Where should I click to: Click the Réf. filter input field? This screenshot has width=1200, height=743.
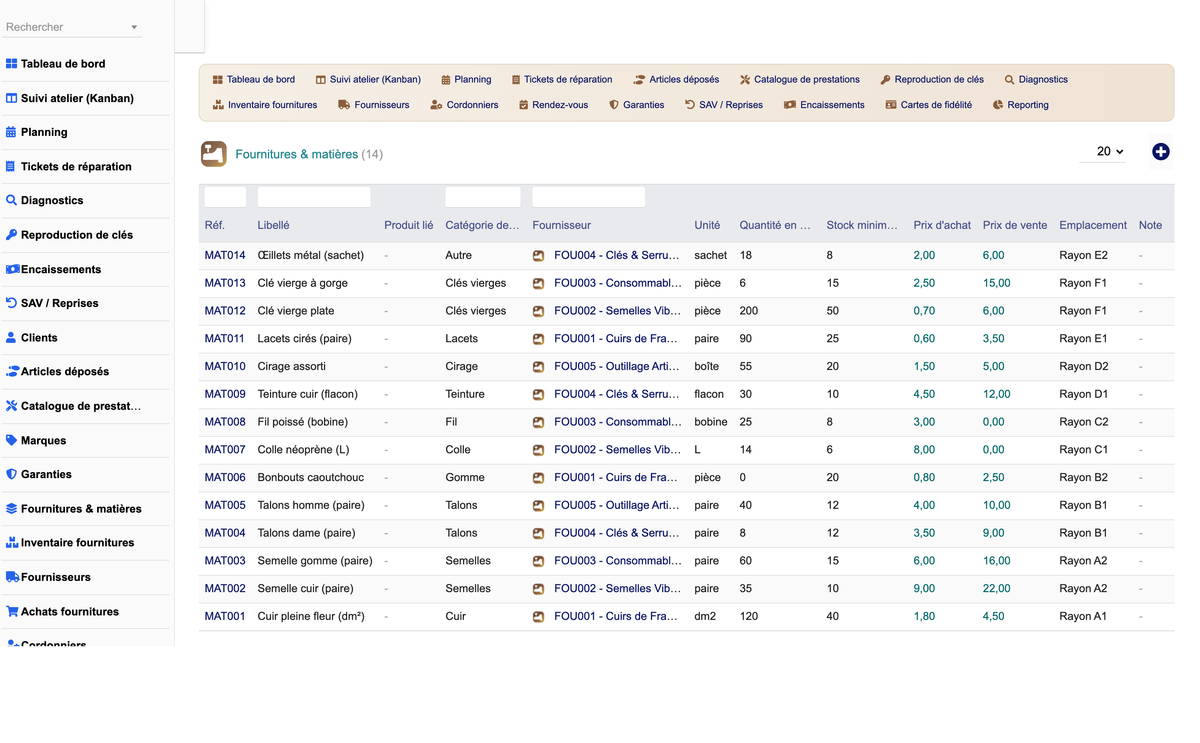[x=225, y=197]
